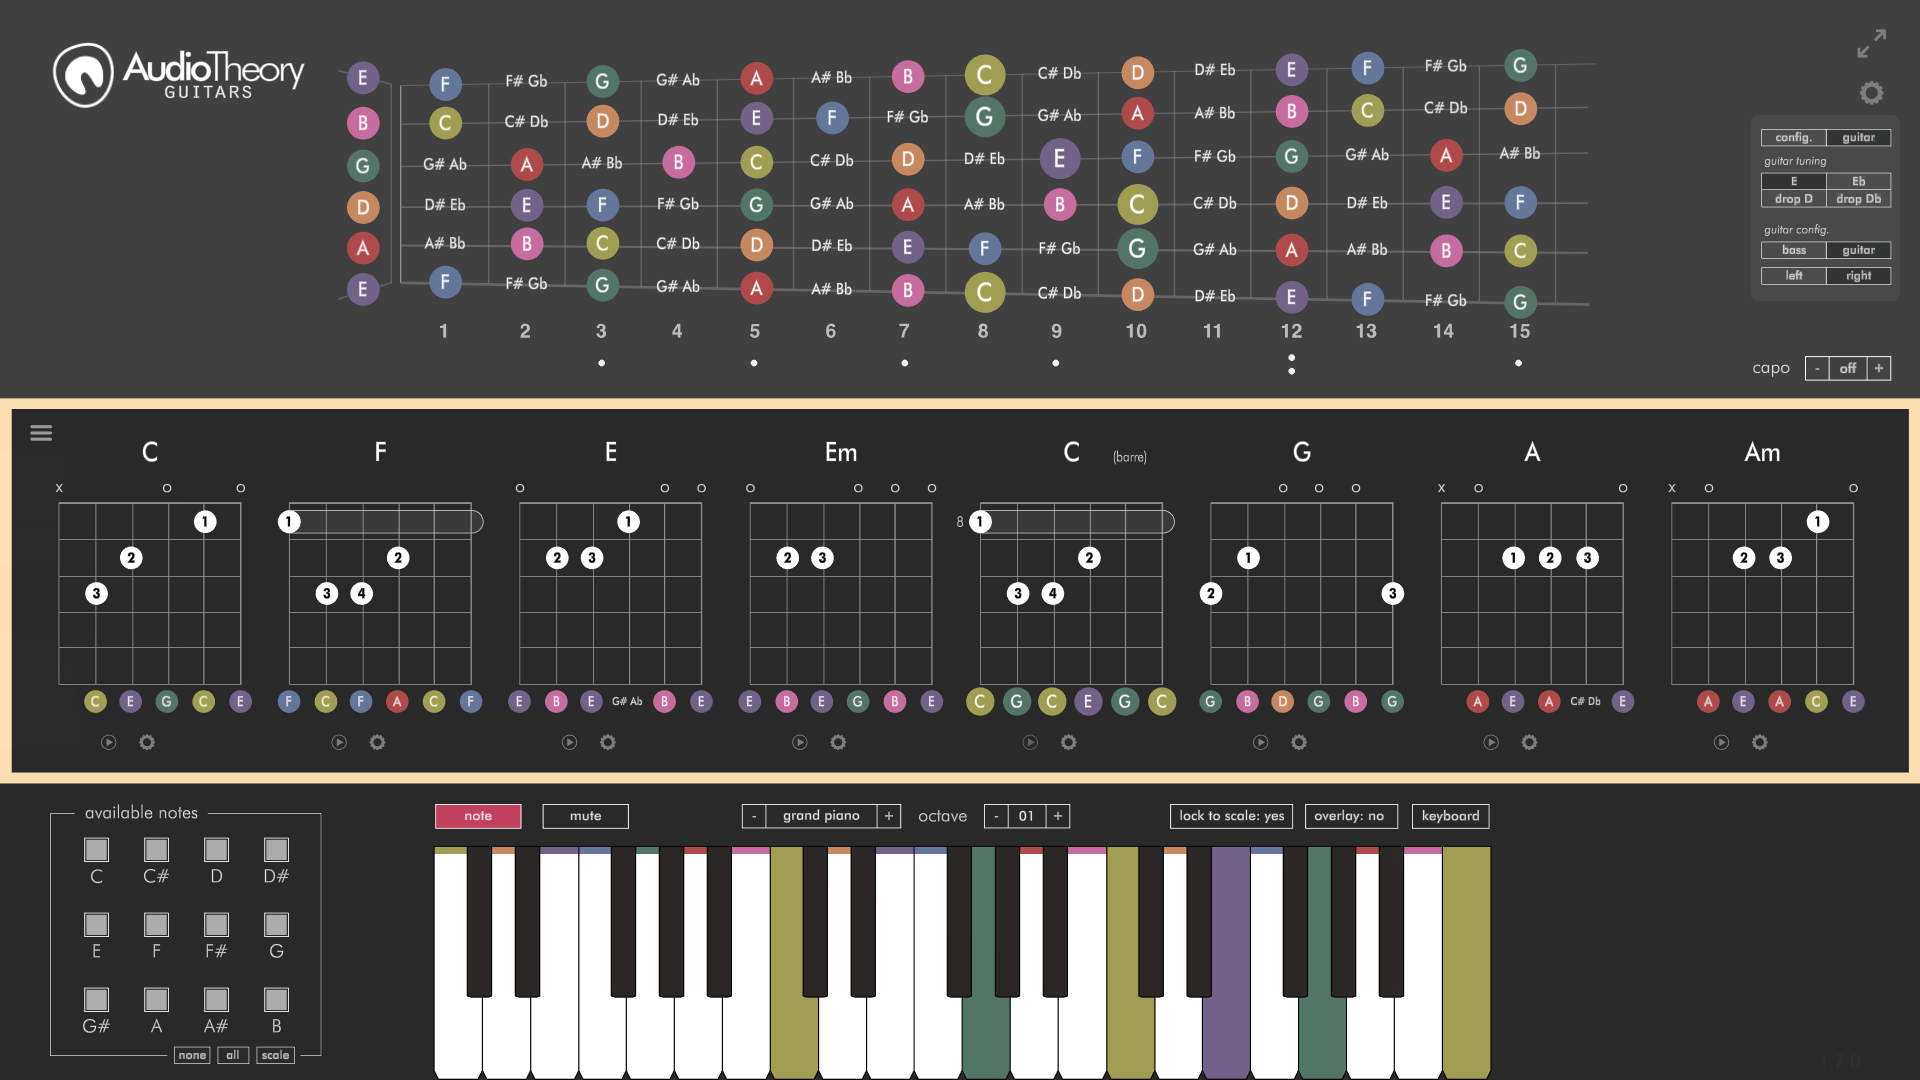This screenshot has height=1080, width=1920.
Task: Click the keyboard button to open keyboard
Action: point(1451,815)
